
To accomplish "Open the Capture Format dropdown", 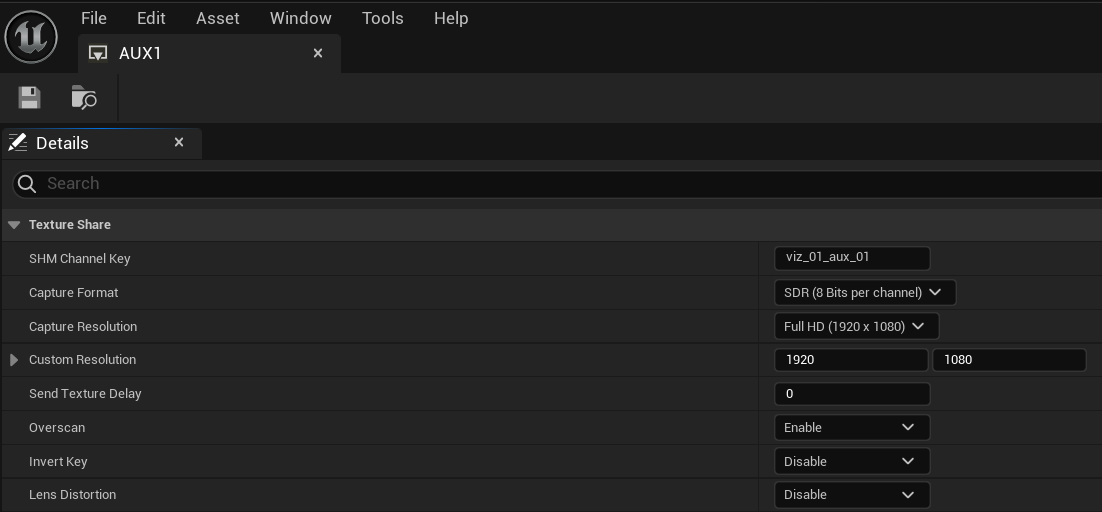I will (864, 292).
